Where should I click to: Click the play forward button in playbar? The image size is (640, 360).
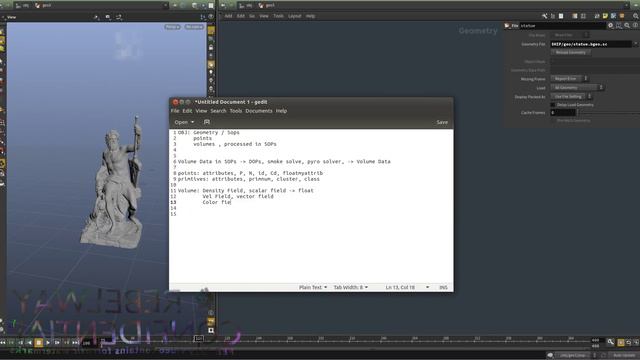[48, 343]
